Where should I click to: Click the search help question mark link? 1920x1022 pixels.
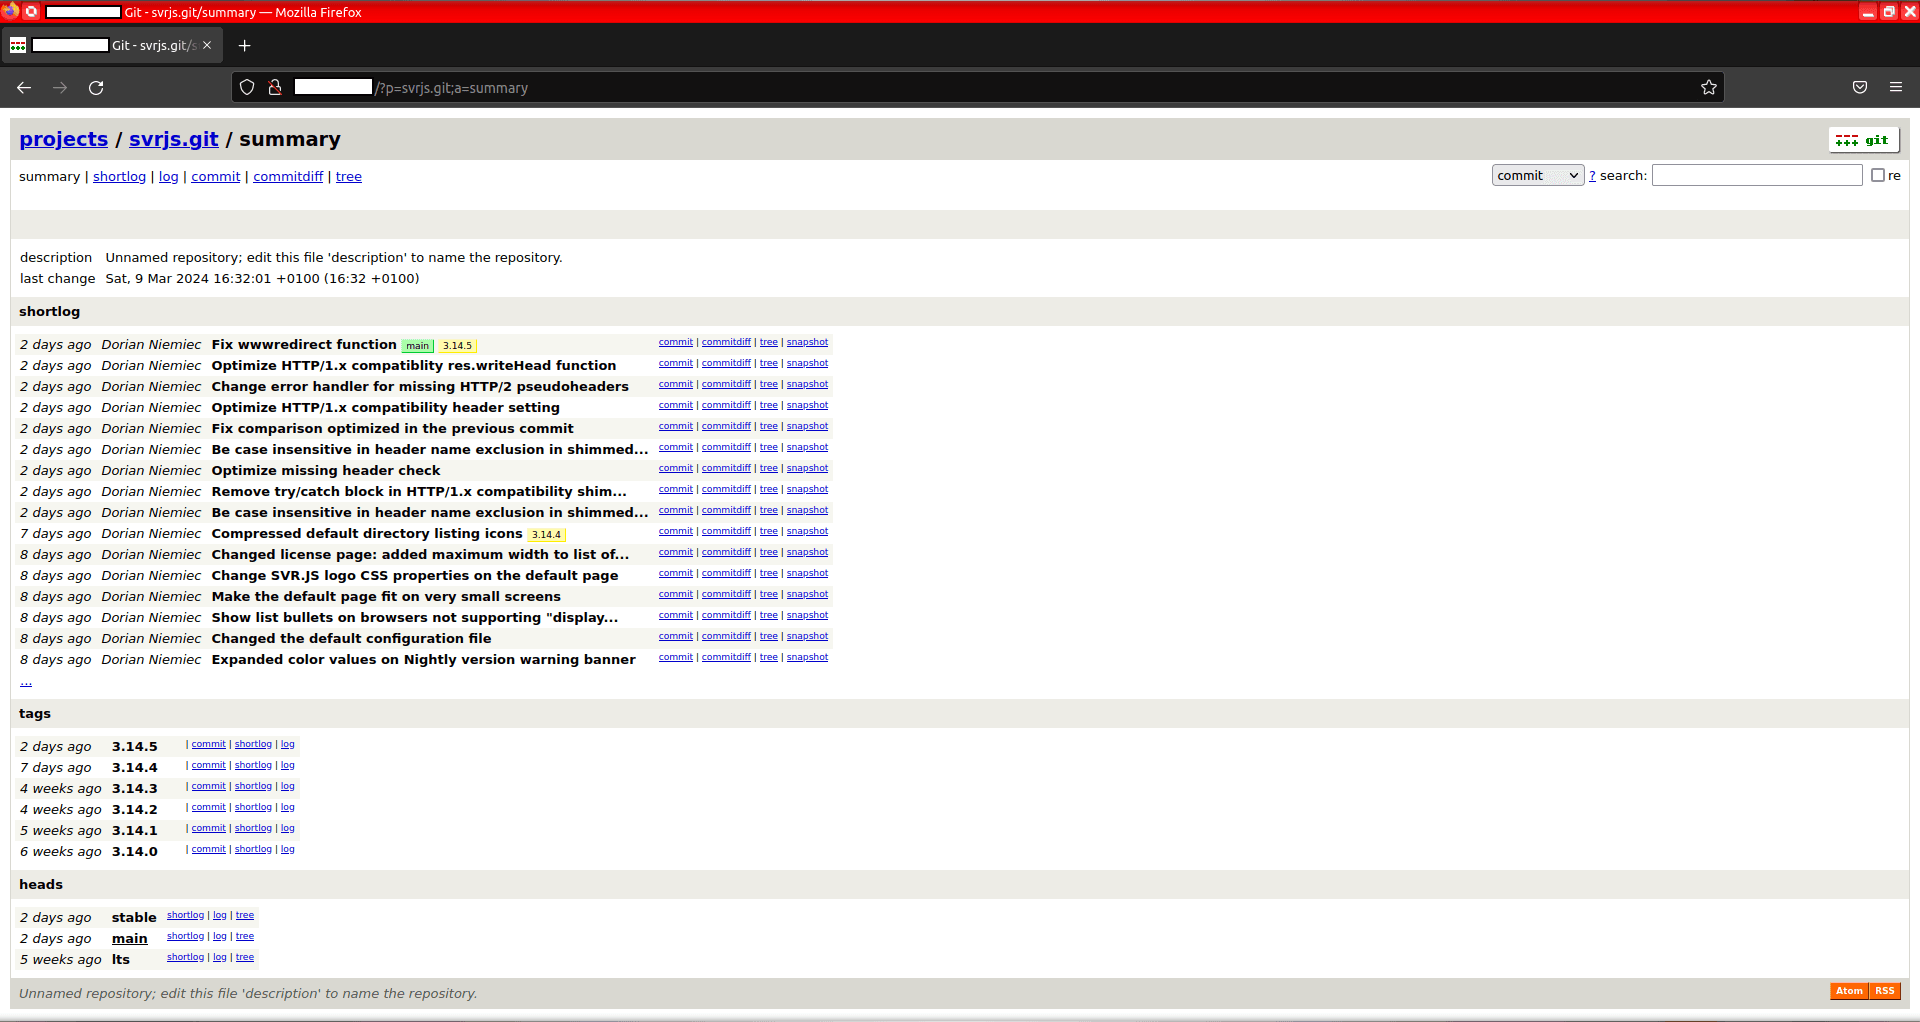tap(1593, 176)
